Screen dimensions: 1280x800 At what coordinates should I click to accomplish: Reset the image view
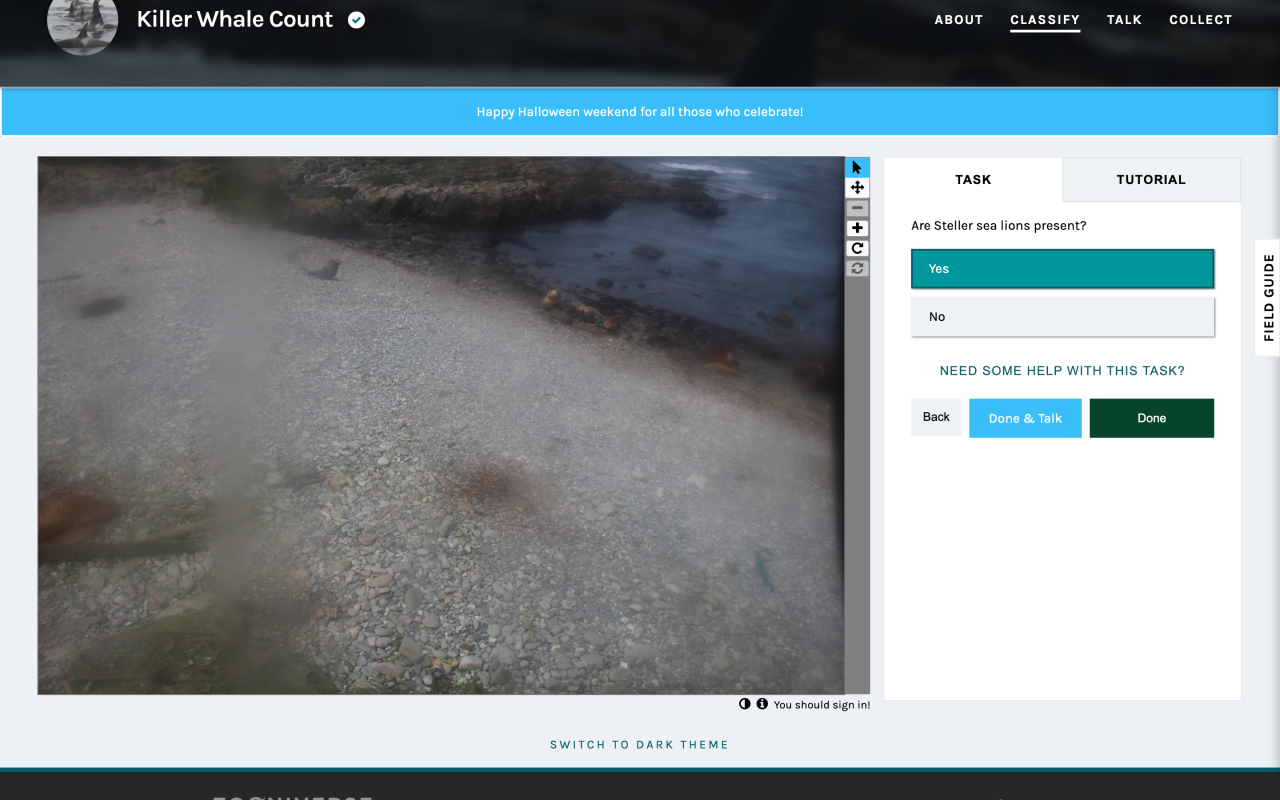coord(857,268)
